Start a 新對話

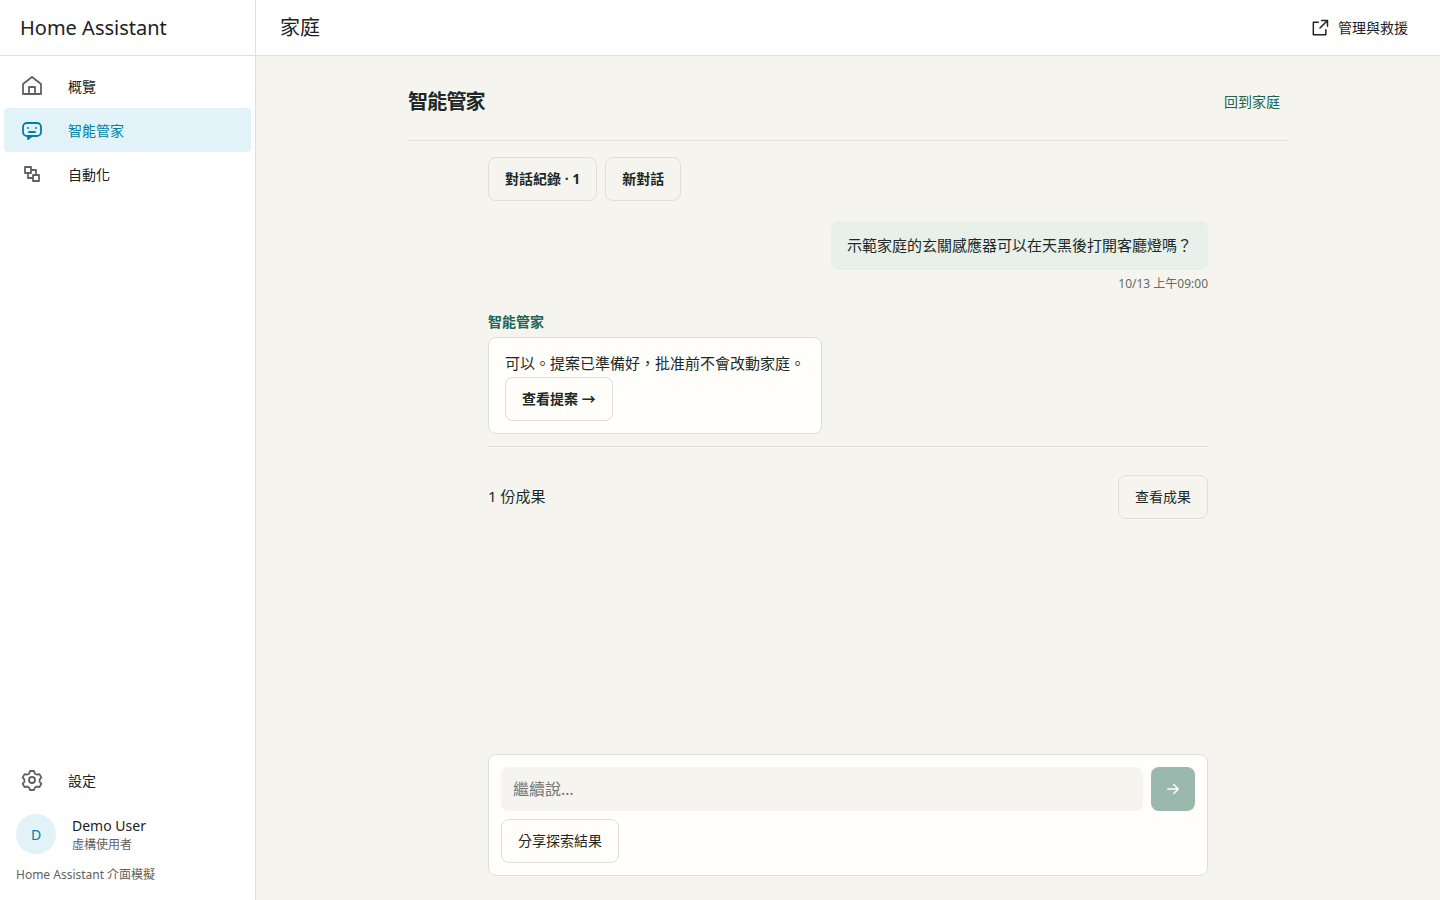coord(643,179)
